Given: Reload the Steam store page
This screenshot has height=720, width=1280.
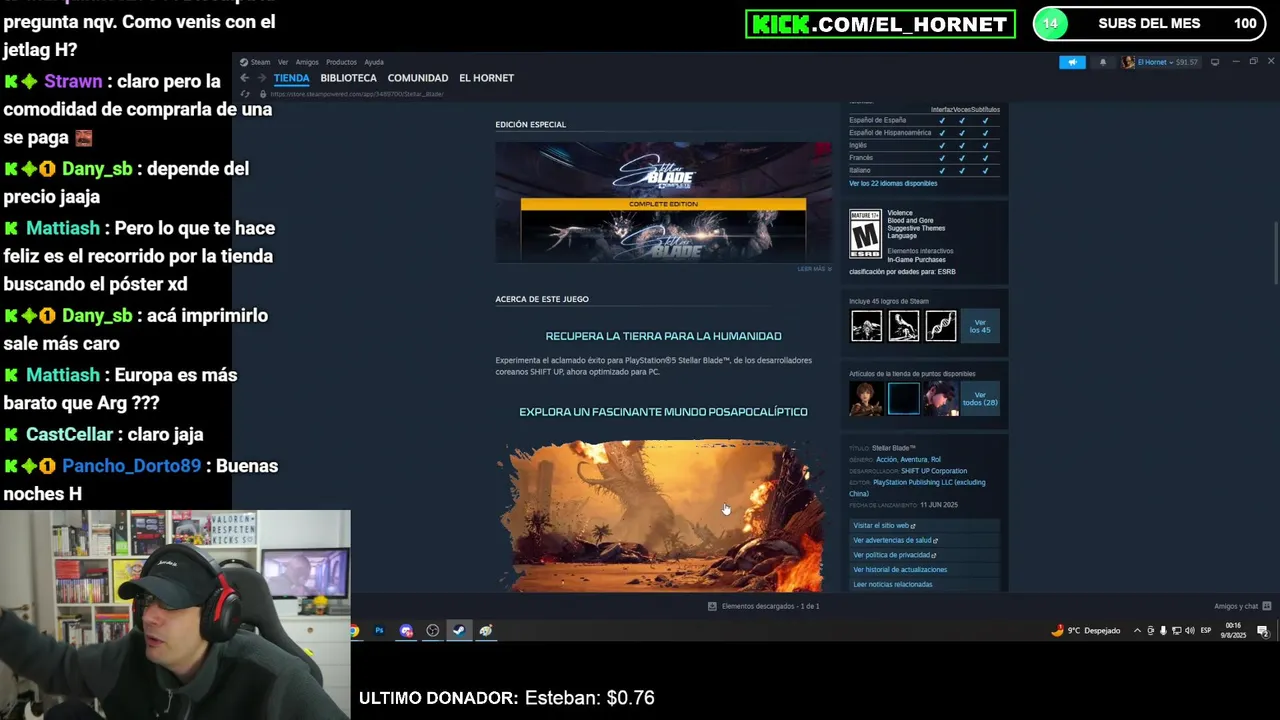Looking at the screenshot, I should coord(245,94).
